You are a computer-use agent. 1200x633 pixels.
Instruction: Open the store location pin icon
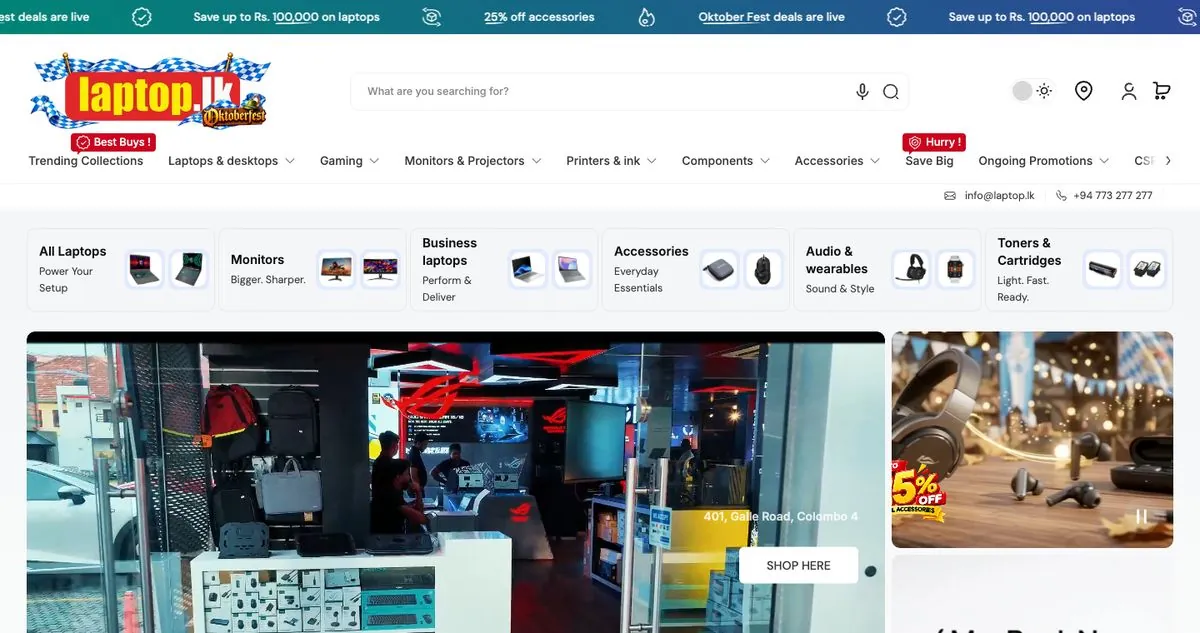[1083, 91]
